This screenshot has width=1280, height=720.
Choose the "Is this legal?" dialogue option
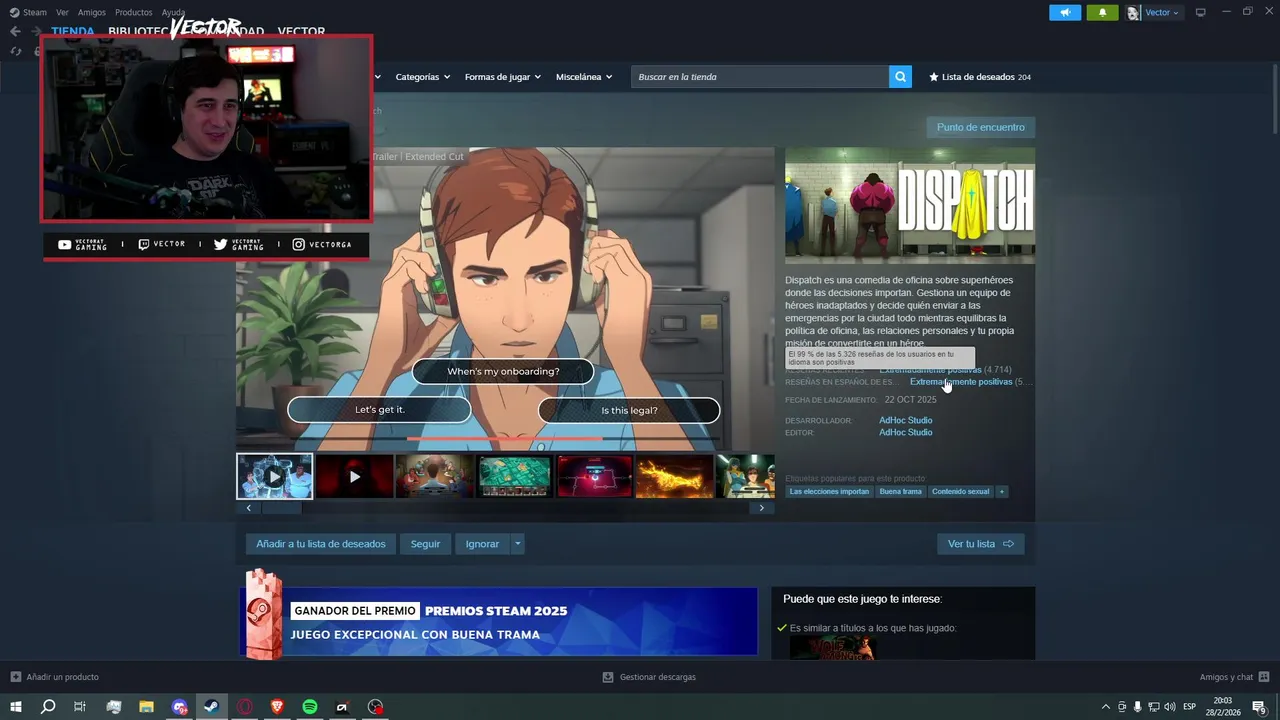[629, 410]
